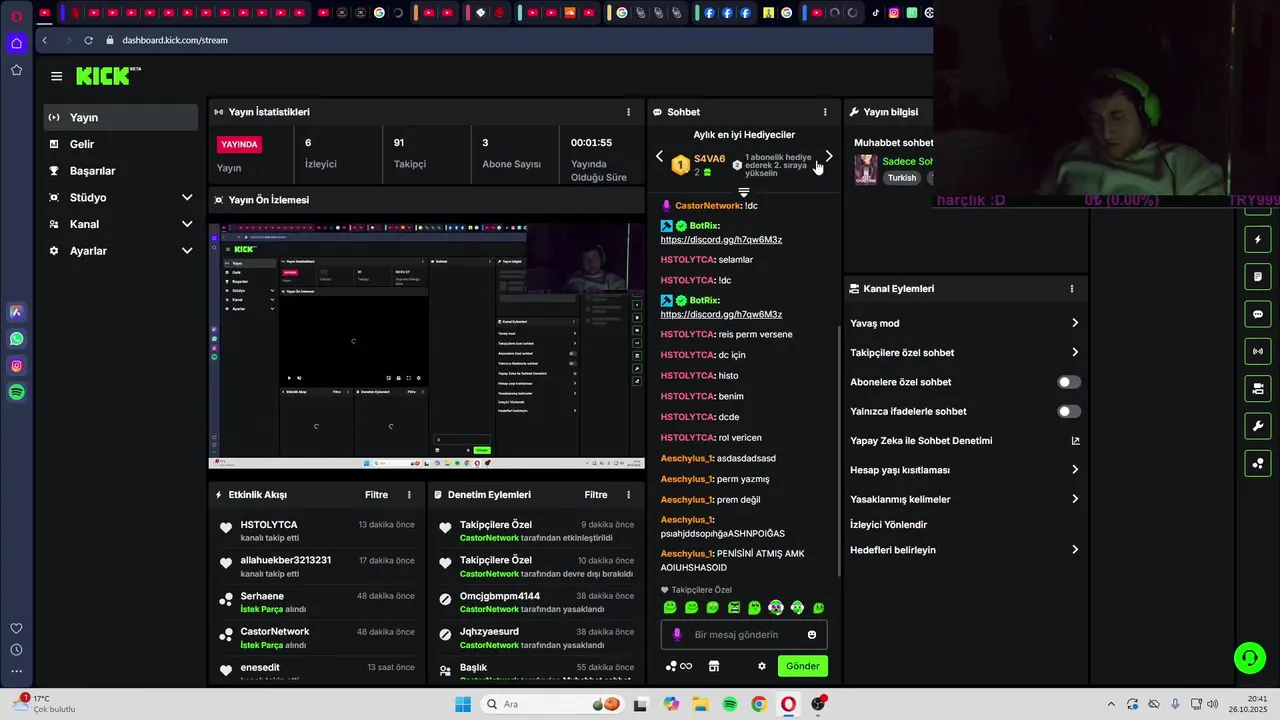Viewport: 1280px width, 720px height.
Task: Toggle Yalnızca ifadelerle sohbet switch
Action: (x=1069, y=411)
